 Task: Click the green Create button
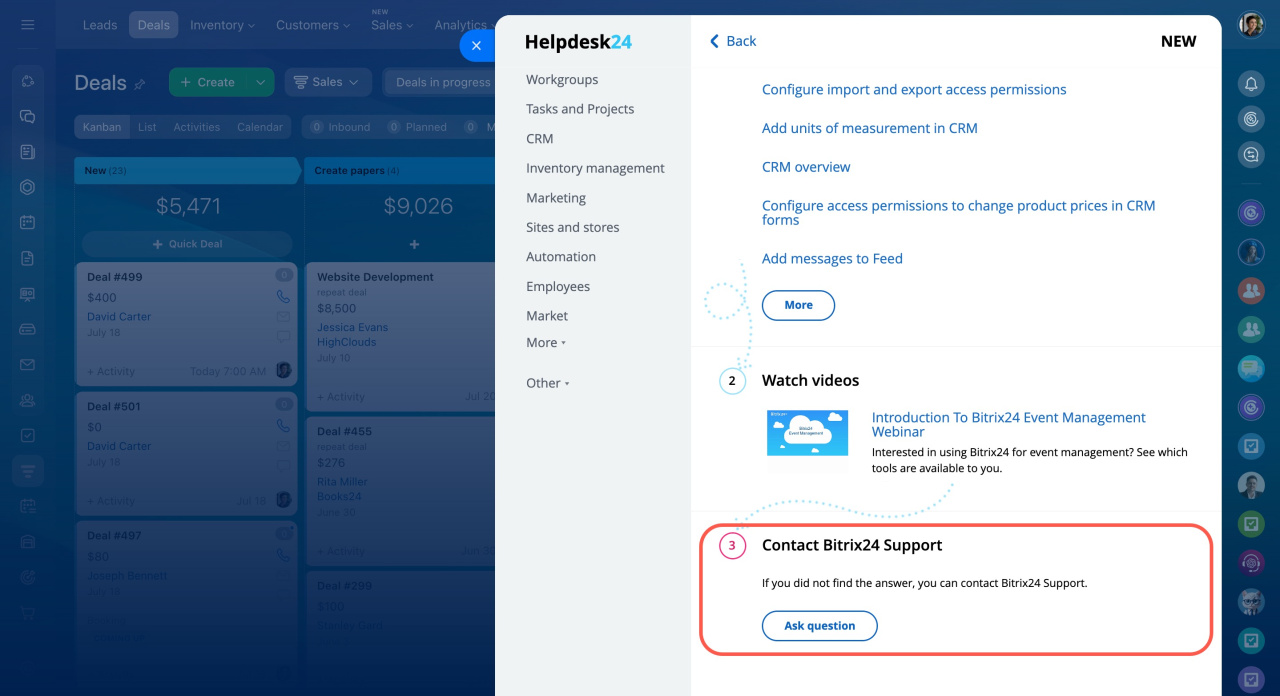coord(209,82)
